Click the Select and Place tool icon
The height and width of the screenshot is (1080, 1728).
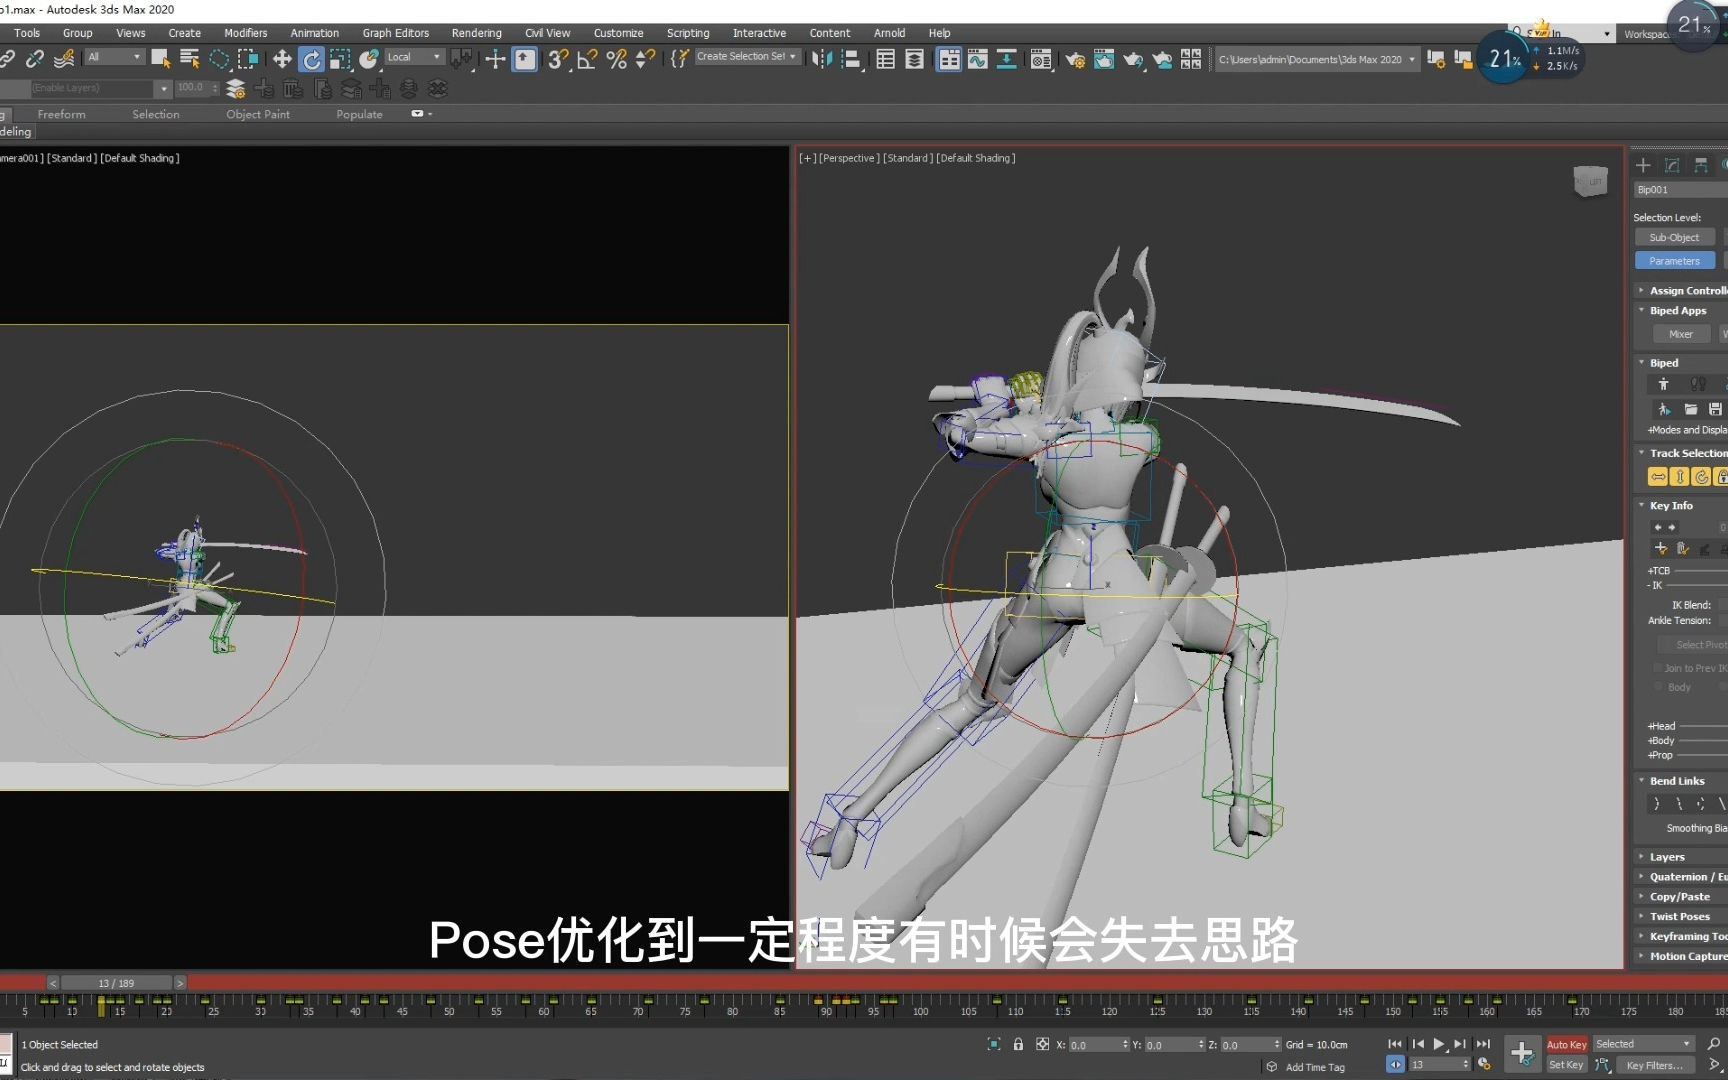pyautogui.click(x=369, y=59)
